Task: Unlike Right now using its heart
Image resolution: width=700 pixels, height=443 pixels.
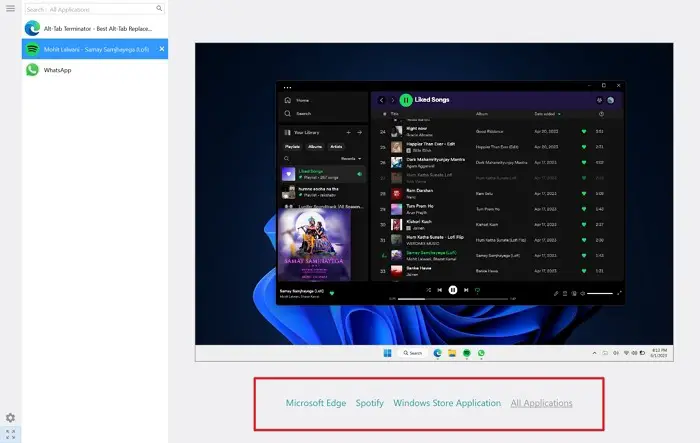Action: (583, 131)
